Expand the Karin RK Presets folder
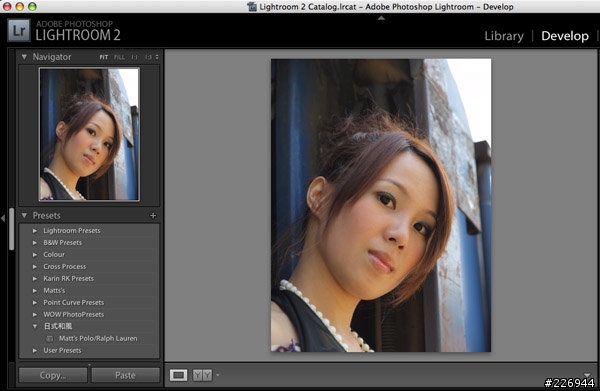The image size is (600, 391). pyautogui.click(x=35, y=279)
